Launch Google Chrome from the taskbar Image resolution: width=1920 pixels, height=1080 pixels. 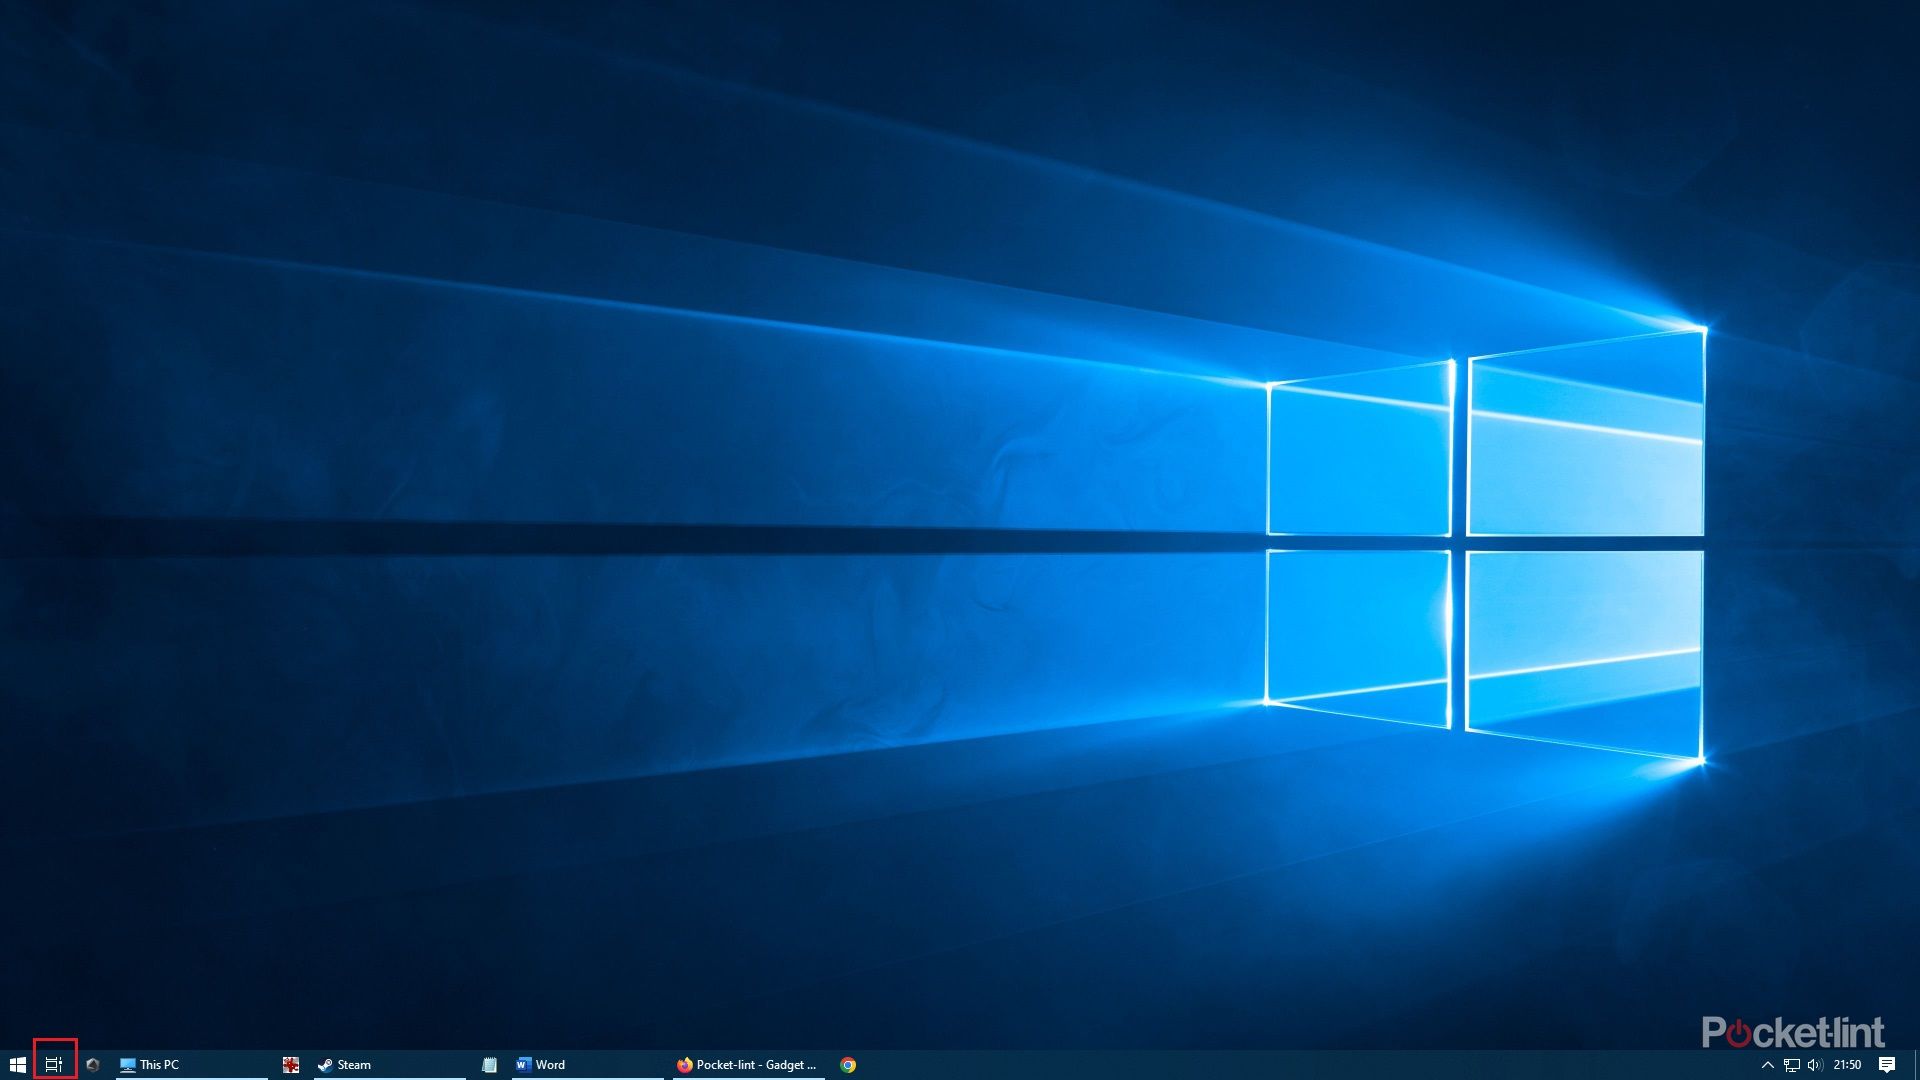pyautogui.click(x=848, y=1065)
